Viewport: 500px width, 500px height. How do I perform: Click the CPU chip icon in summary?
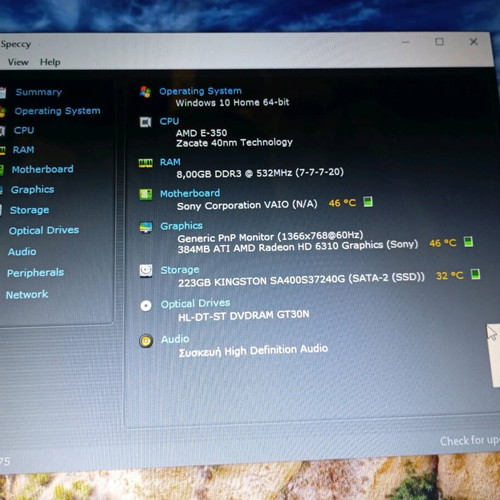click(145, 122)
